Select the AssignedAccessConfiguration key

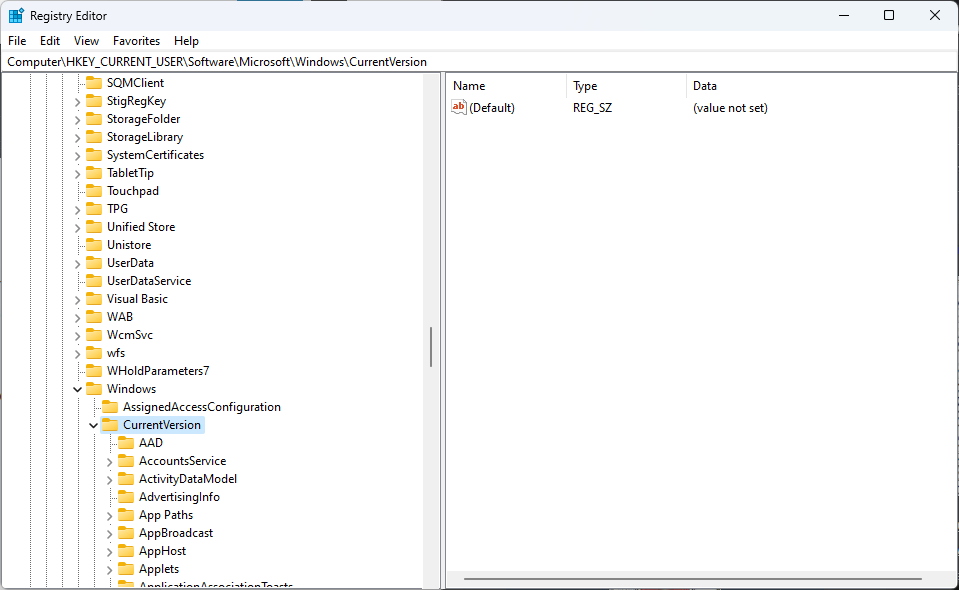(201, 407)
